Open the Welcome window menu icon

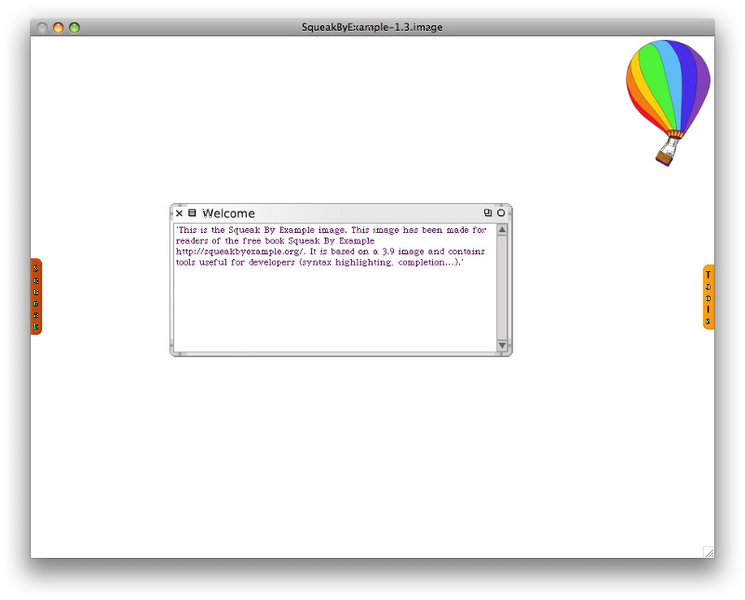(192, 213)
